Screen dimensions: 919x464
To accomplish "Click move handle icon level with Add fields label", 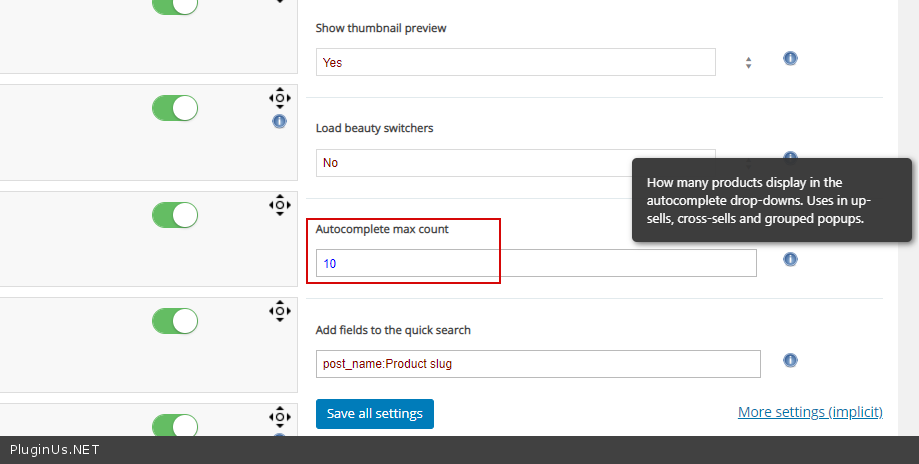I will tap(279, 311).
